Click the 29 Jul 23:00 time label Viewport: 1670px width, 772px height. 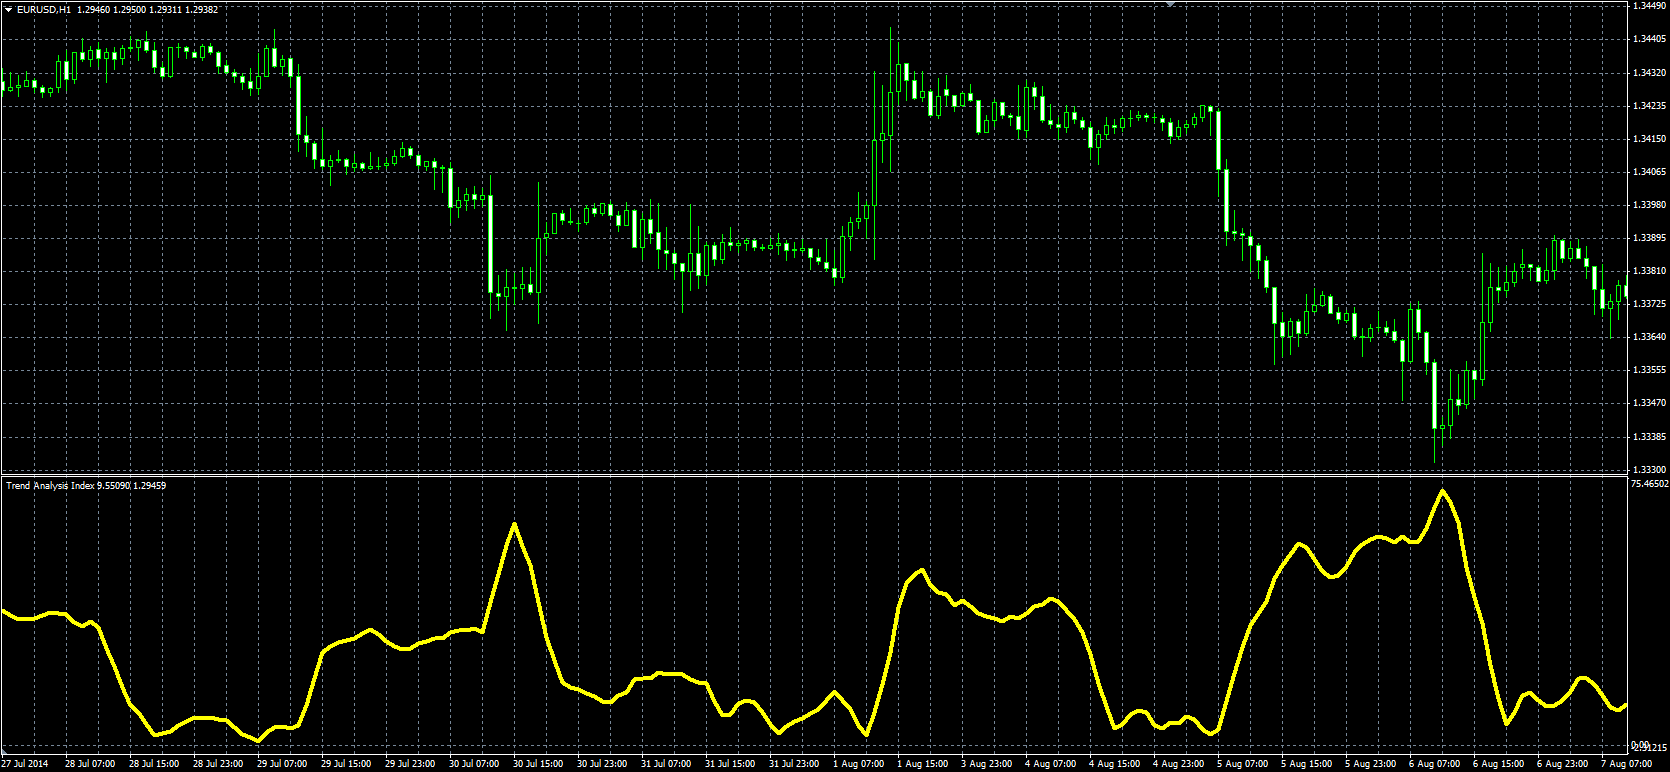pos(409,764)
